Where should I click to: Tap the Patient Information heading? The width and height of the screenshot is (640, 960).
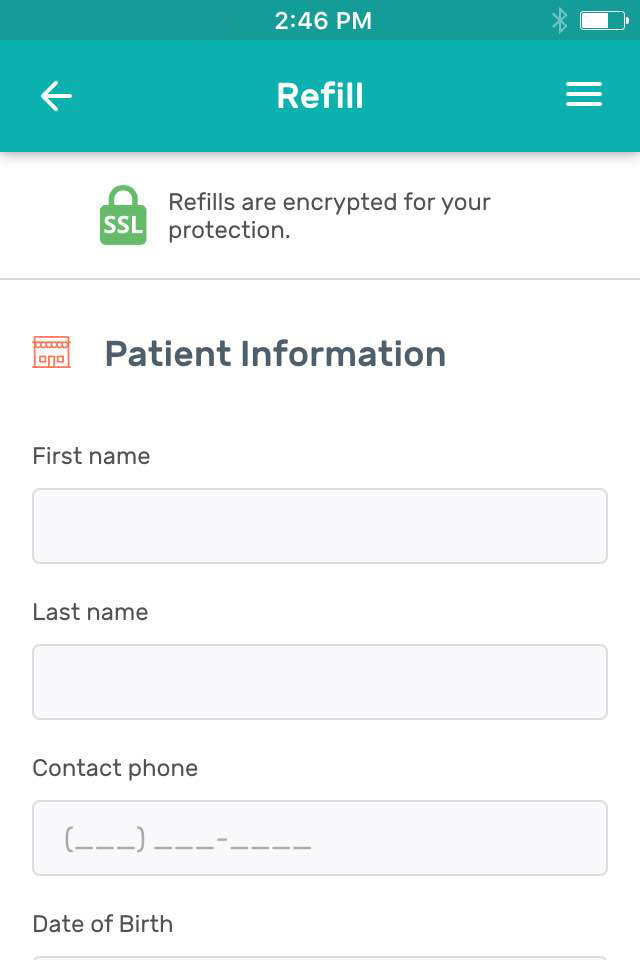(275, 354)
